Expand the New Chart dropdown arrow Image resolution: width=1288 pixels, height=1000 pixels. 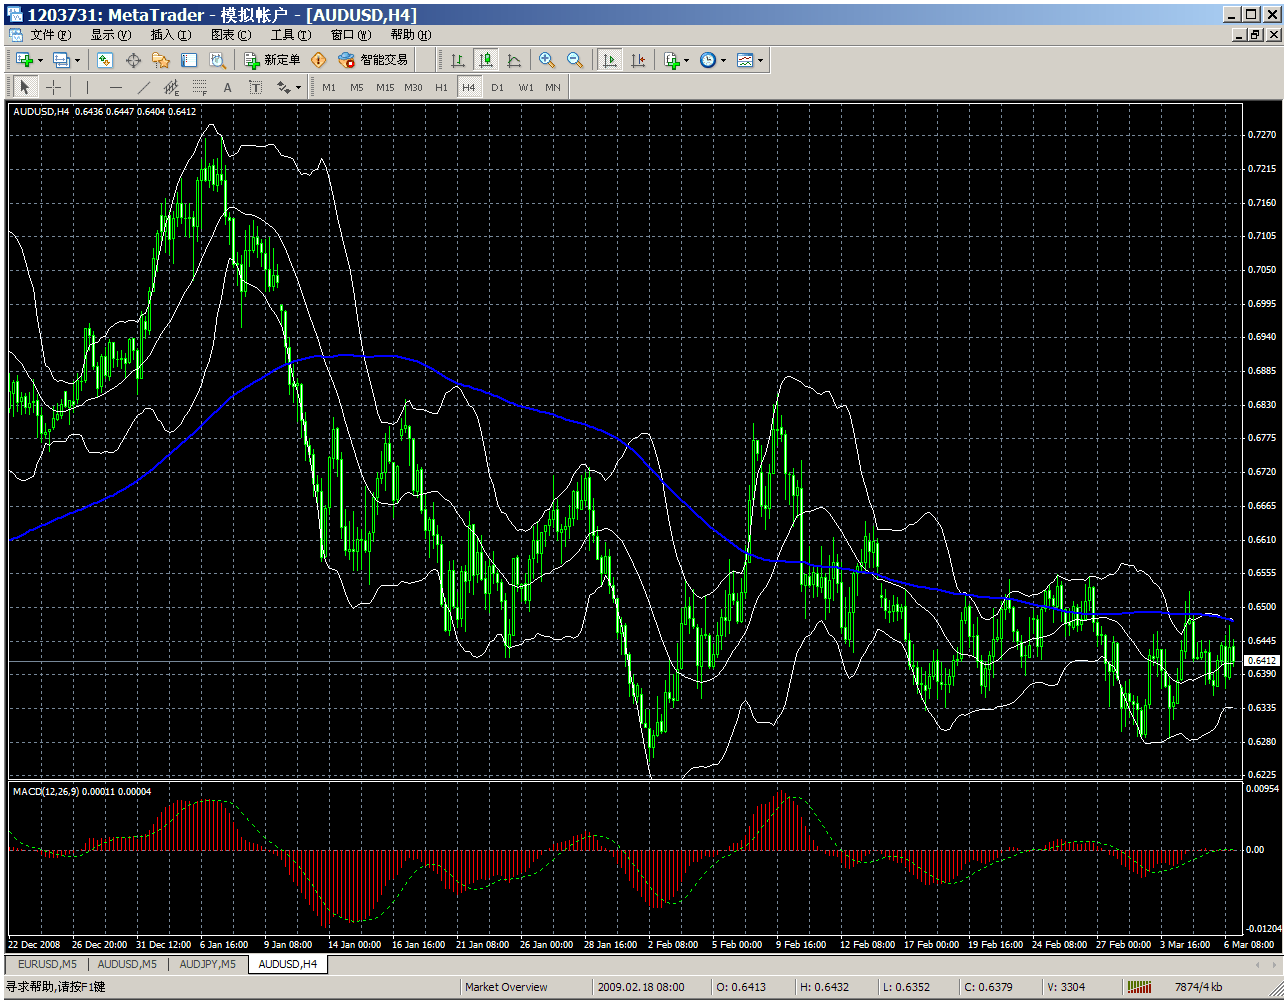(x=40, y=60)
